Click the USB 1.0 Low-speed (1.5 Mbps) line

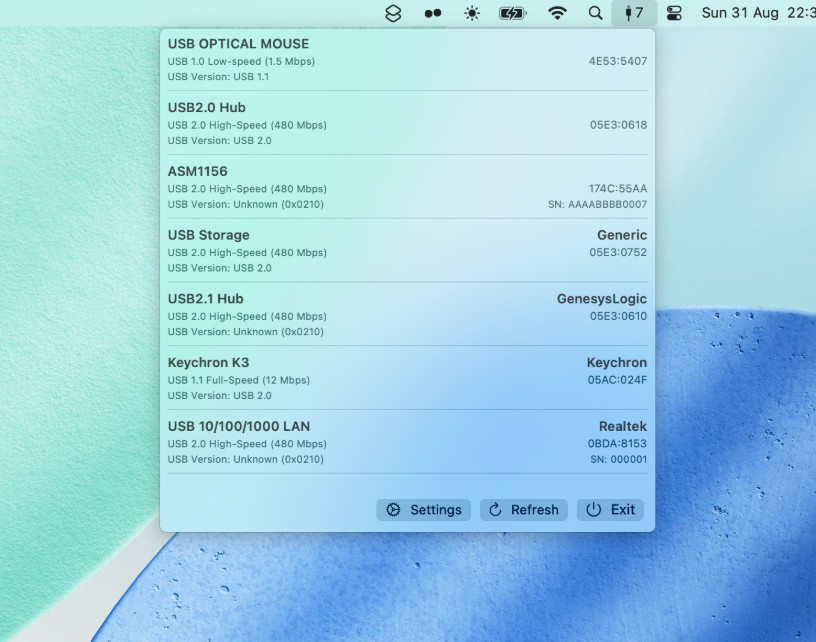[241, 61]
